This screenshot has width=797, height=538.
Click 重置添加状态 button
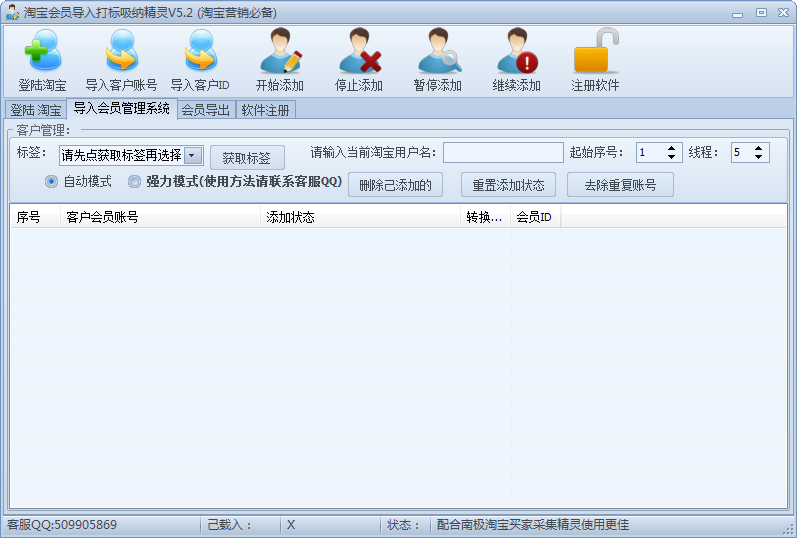508,185
